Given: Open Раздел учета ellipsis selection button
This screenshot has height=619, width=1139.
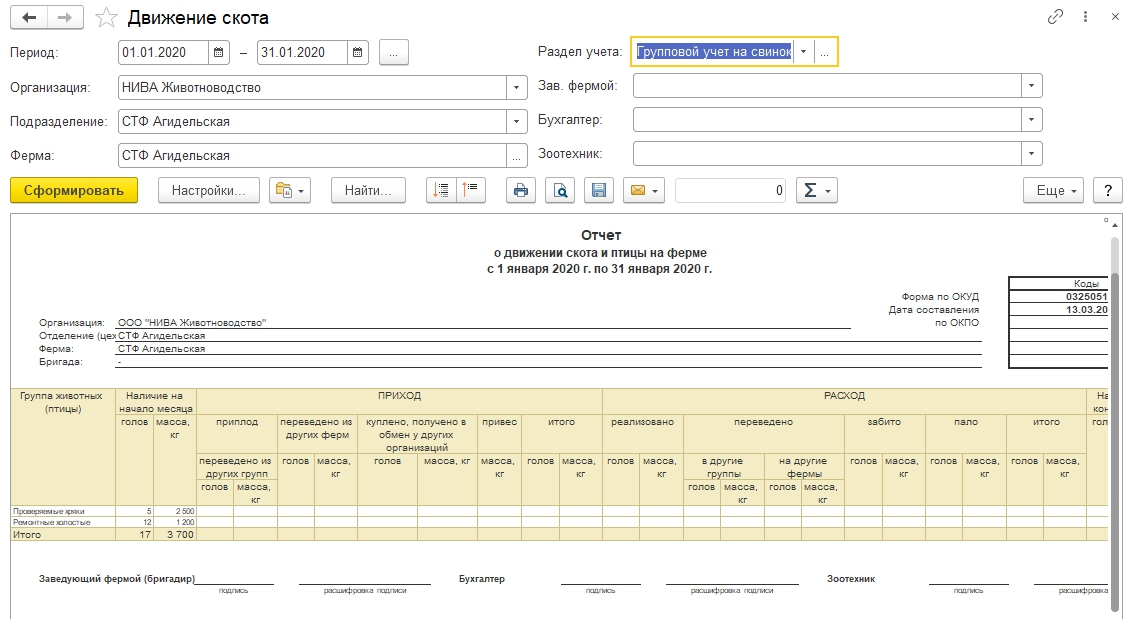Looking at the screenshot, I should click(824, 52).
